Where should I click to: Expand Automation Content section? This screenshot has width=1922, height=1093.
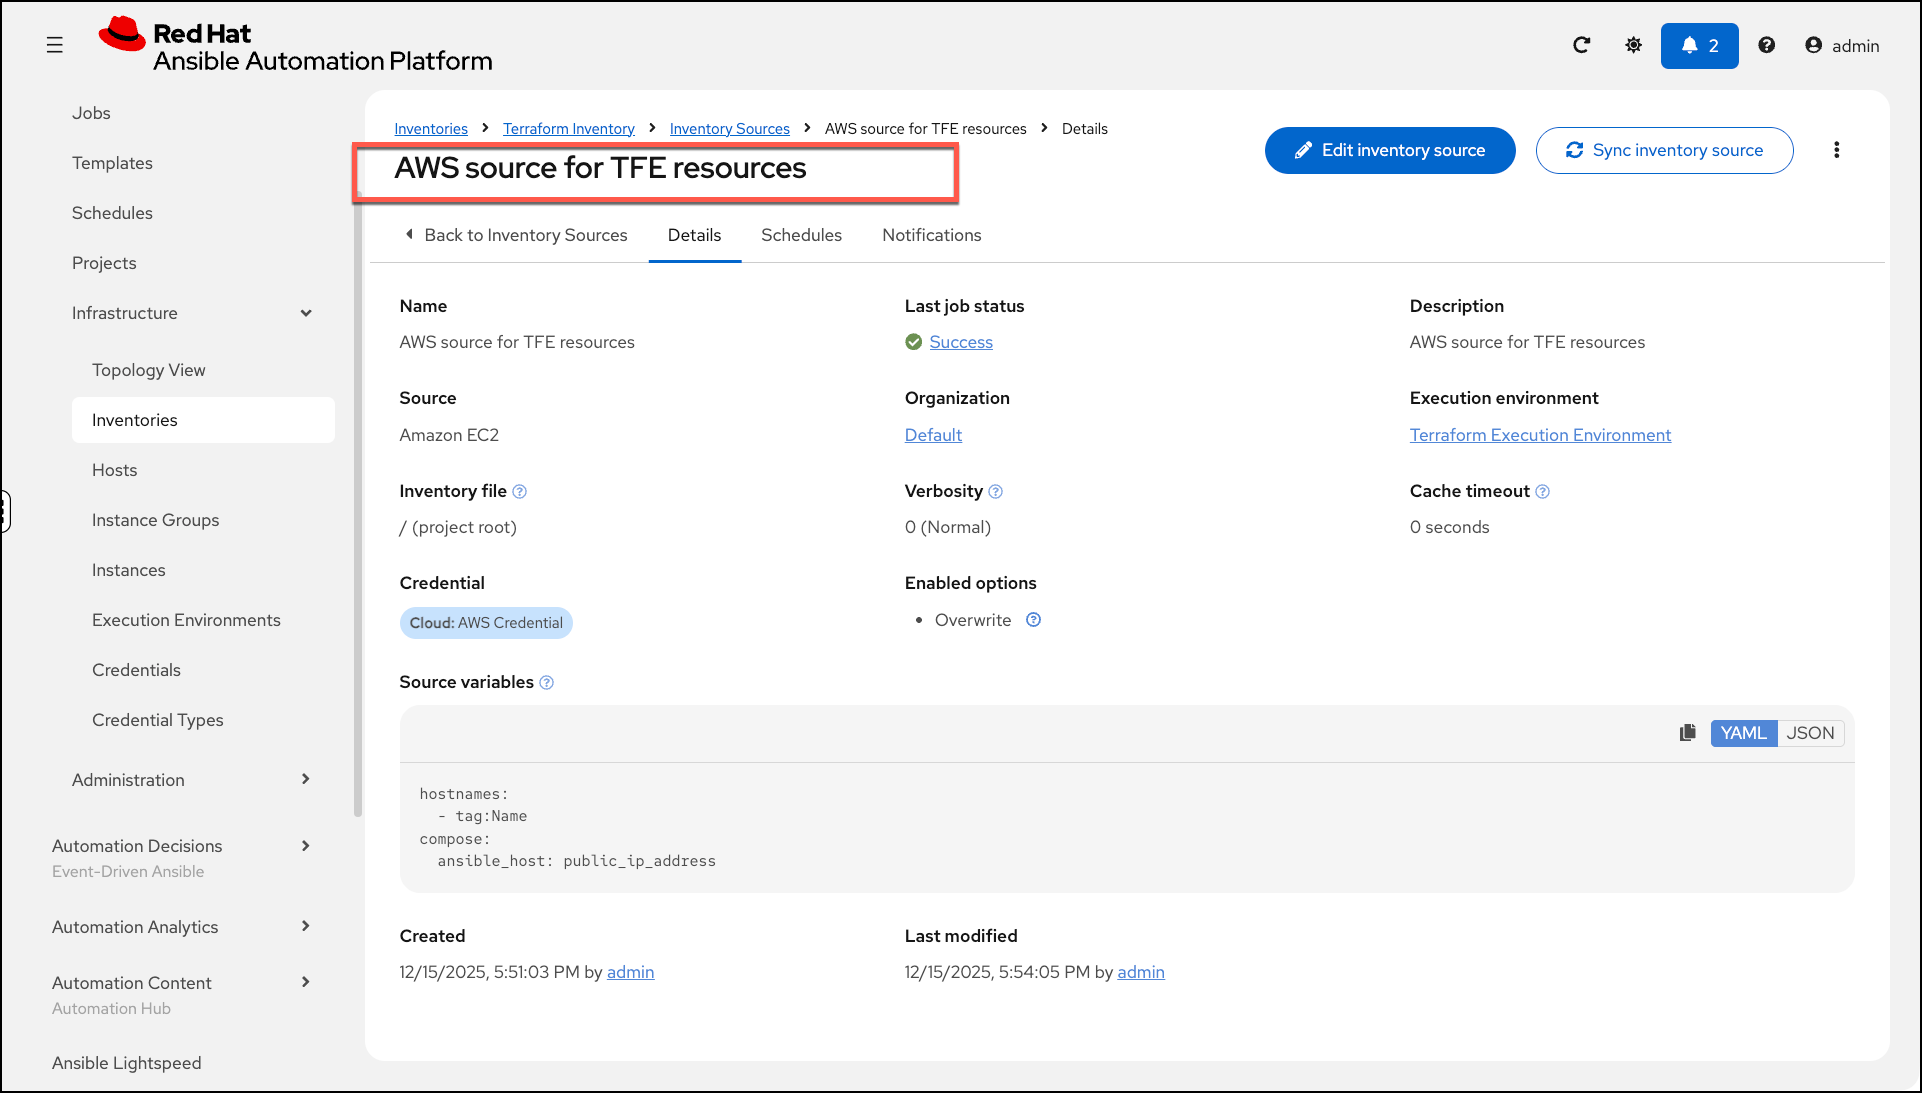coord(306,982)
